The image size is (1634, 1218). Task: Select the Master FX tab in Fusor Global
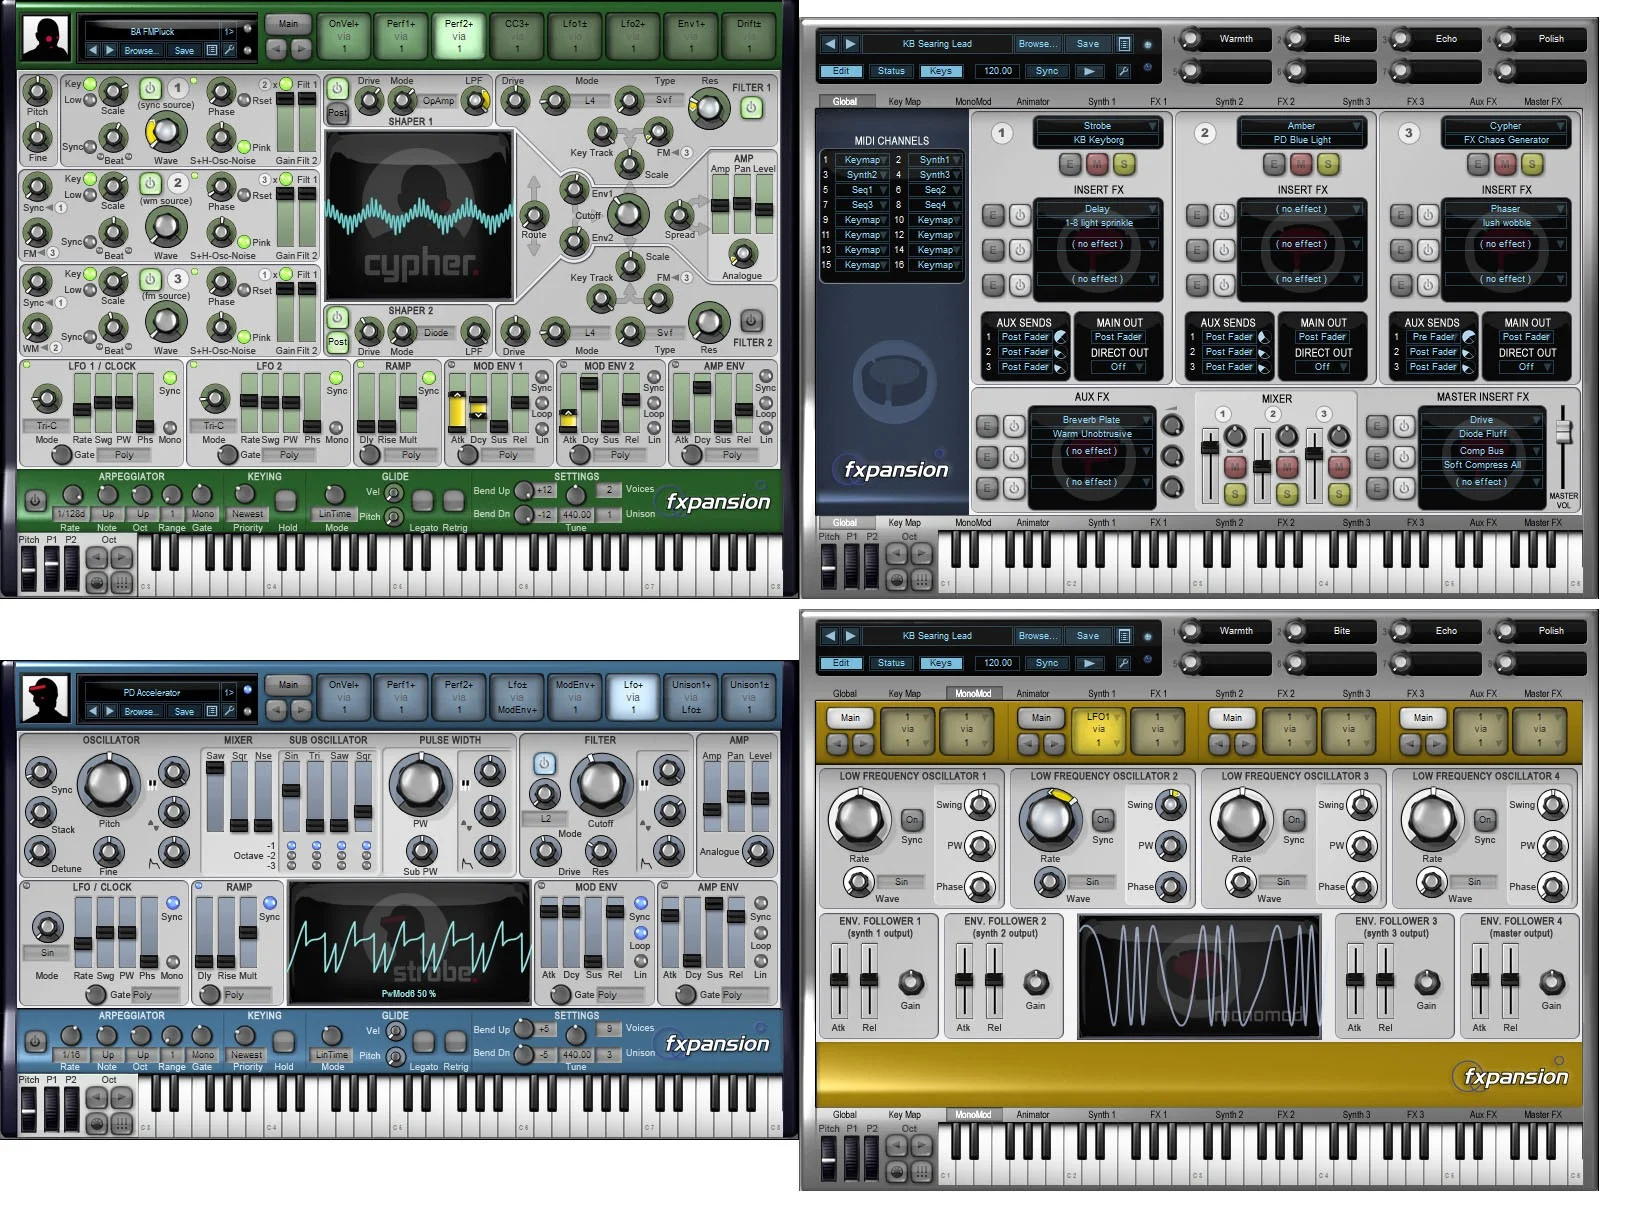click(x=1543, y=101)
